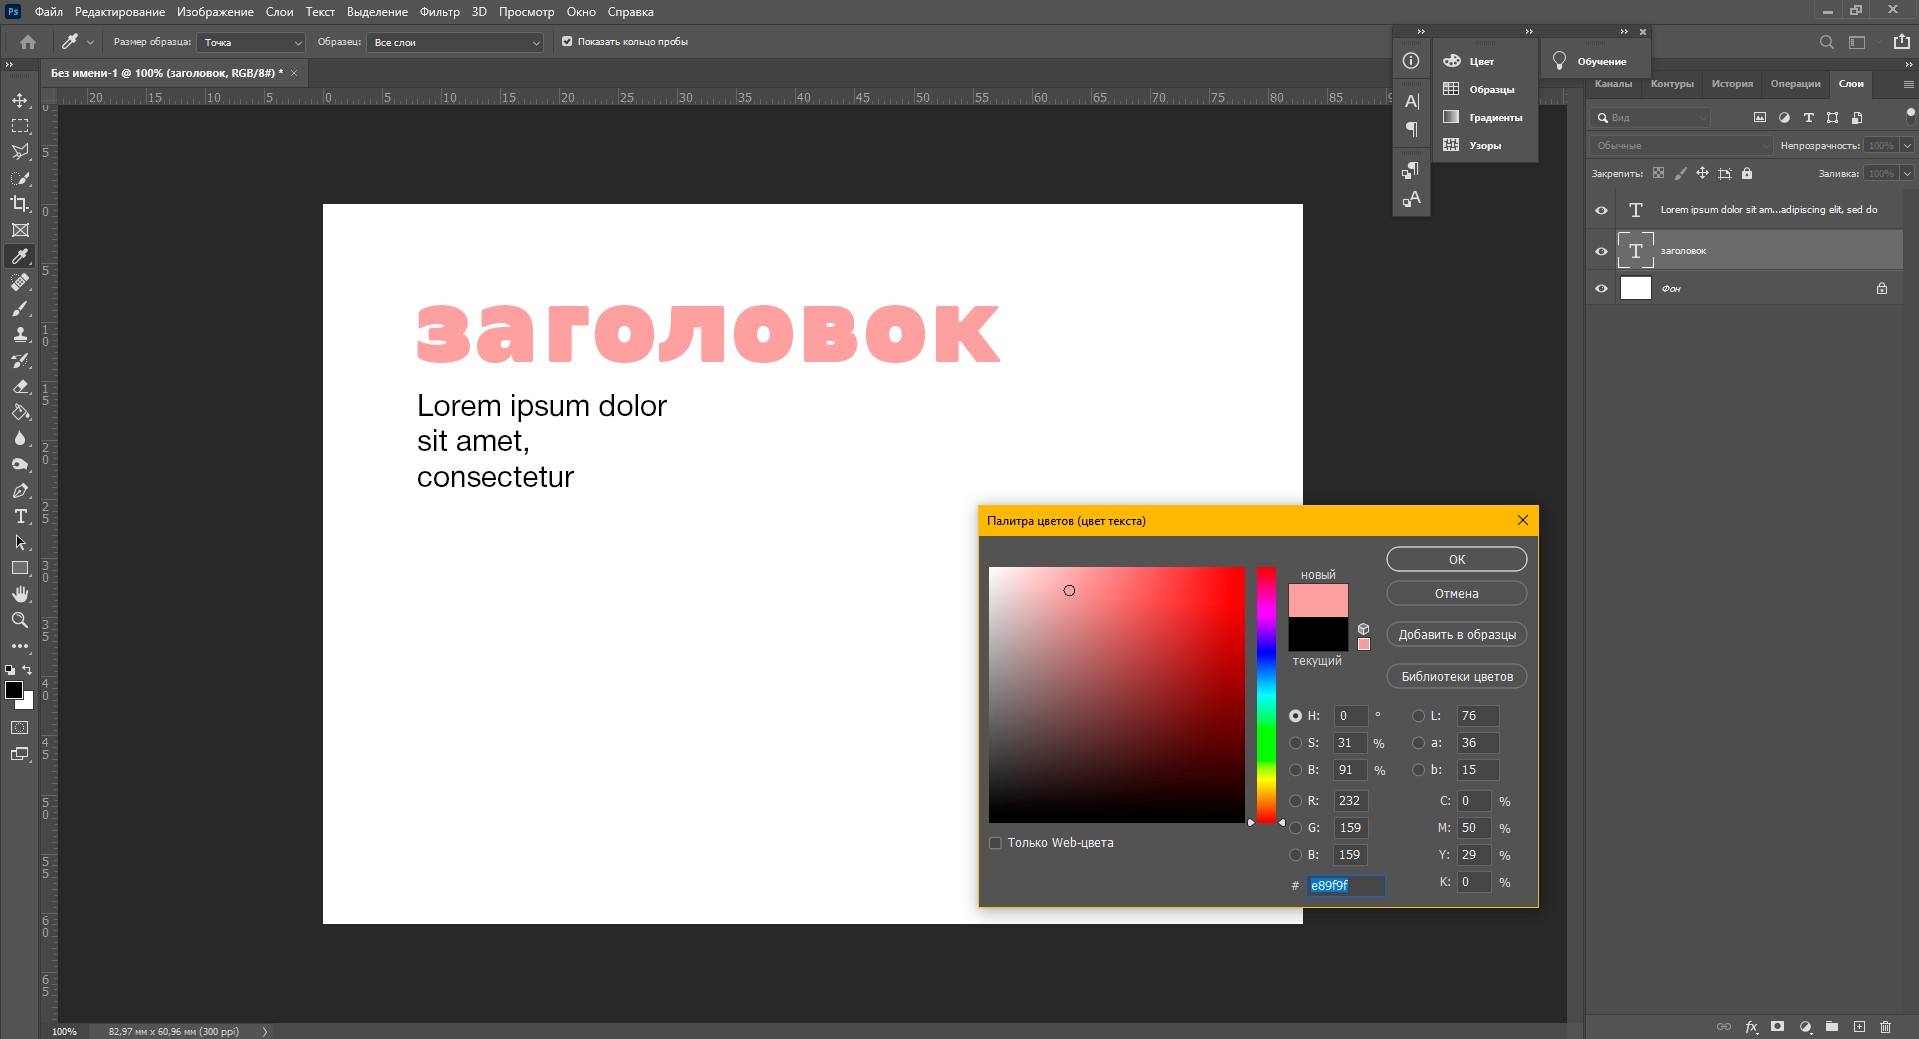Expand the Непрозрачность opacity dropdown
This screenshot has width=1919, height=1039.
(x=1907, y=146)
